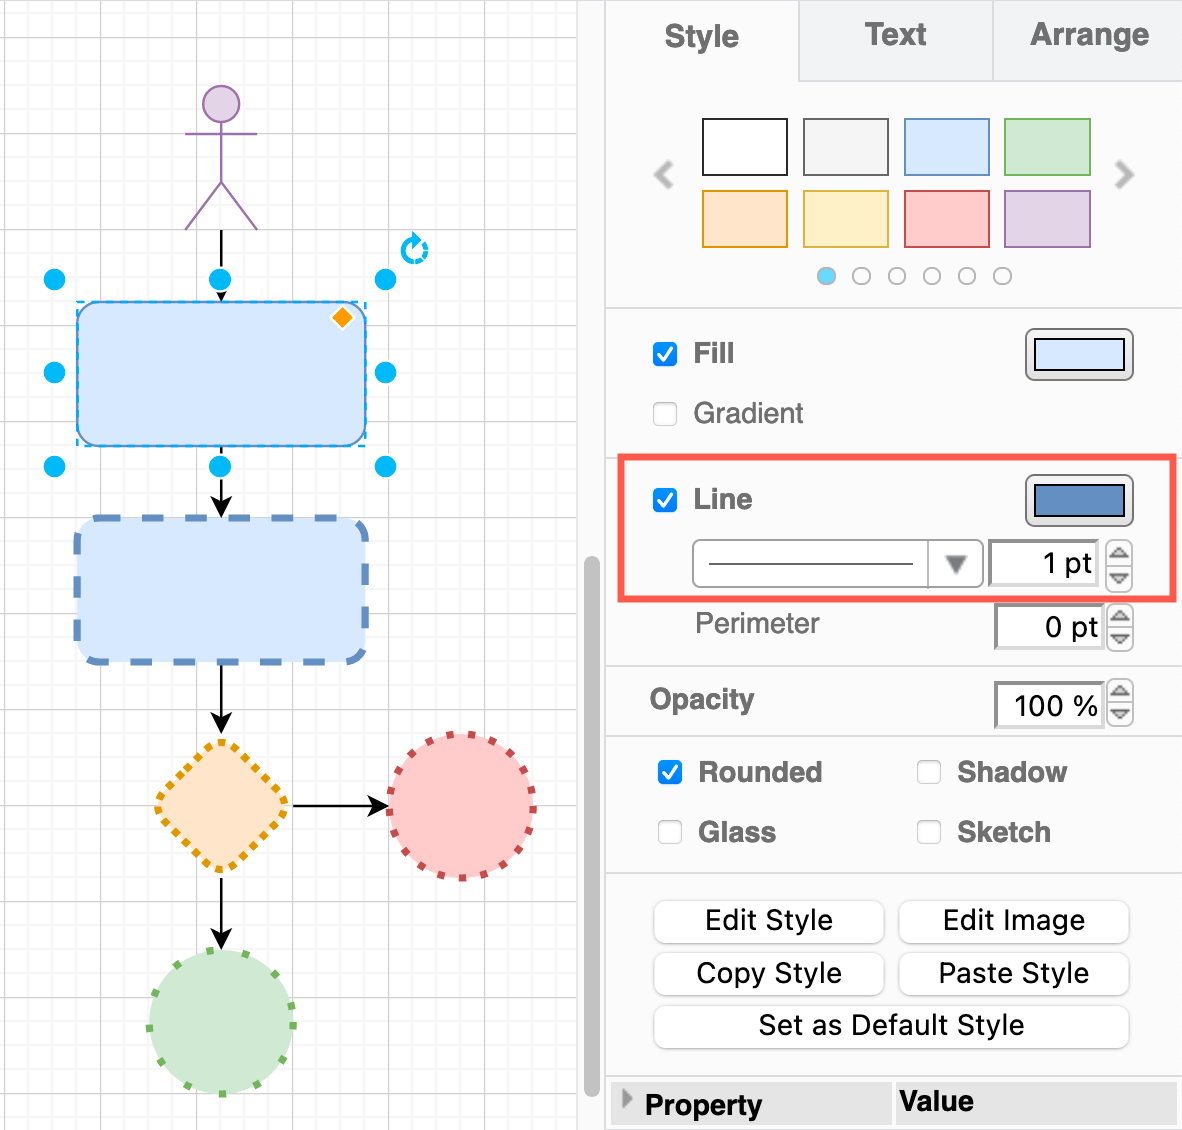Open the Line color picker
Screen dimensions: 1182x1130
pos(1078,500)
